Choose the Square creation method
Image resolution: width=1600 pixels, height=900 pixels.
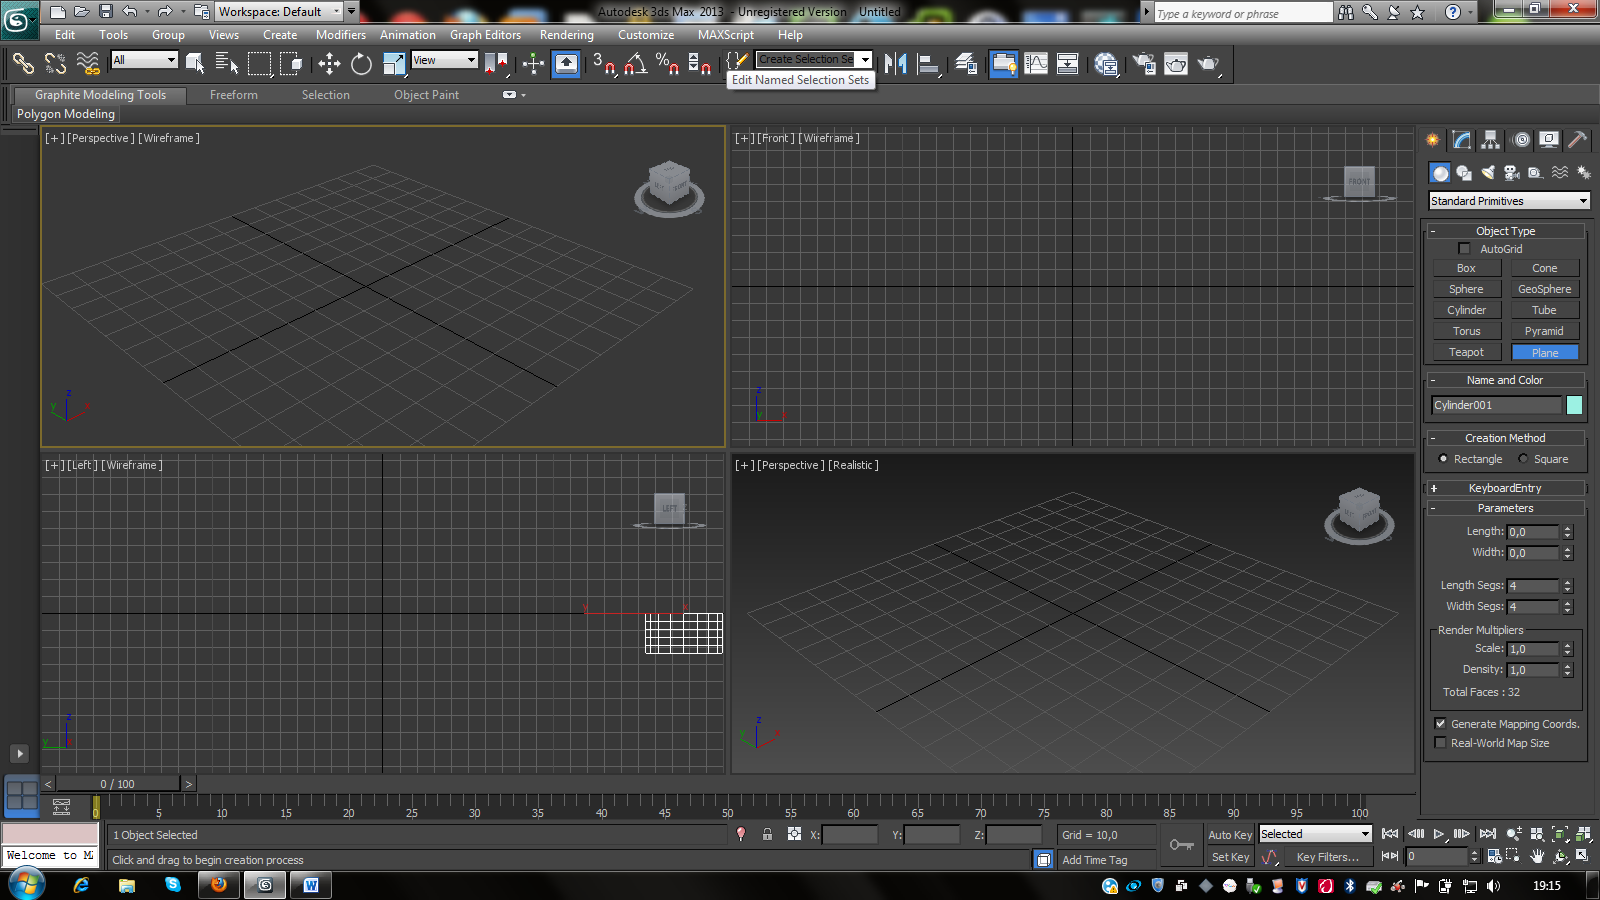tap(1524, 459)
